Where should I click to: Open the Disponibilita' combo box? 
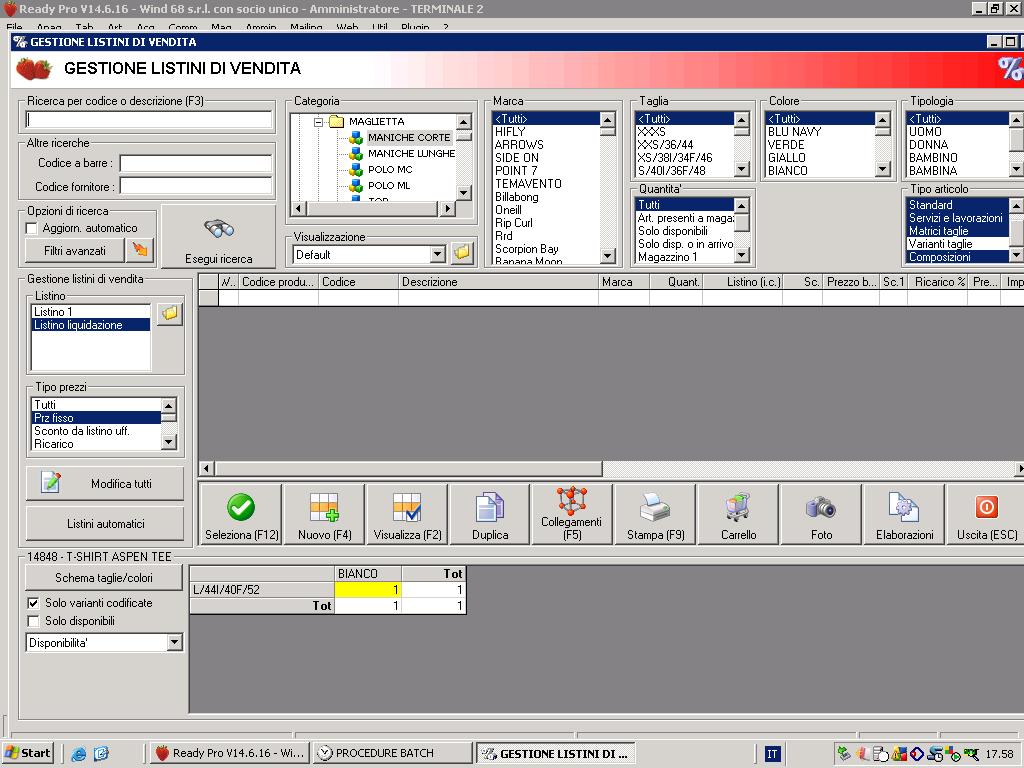(174, 642)
